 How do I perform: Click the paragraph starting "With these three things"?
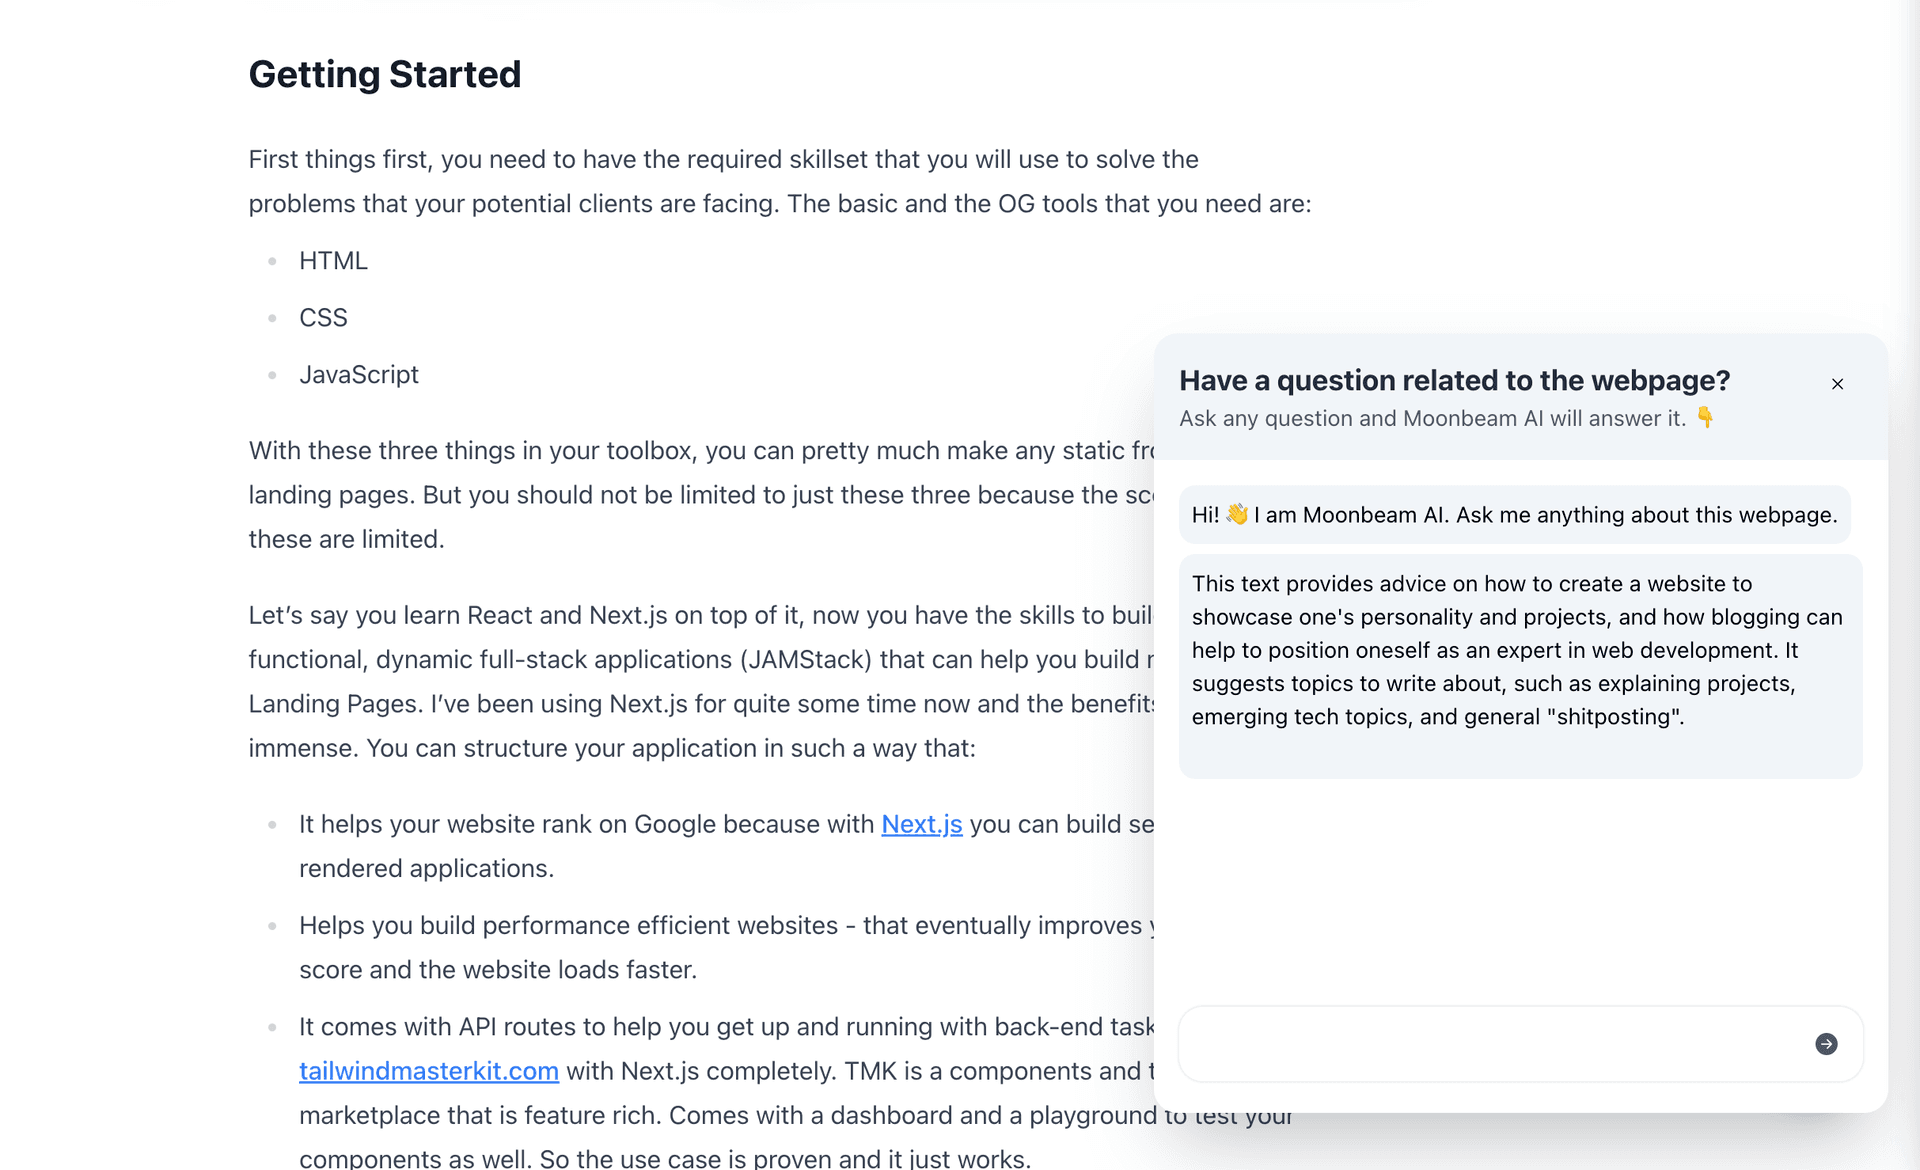700,495
